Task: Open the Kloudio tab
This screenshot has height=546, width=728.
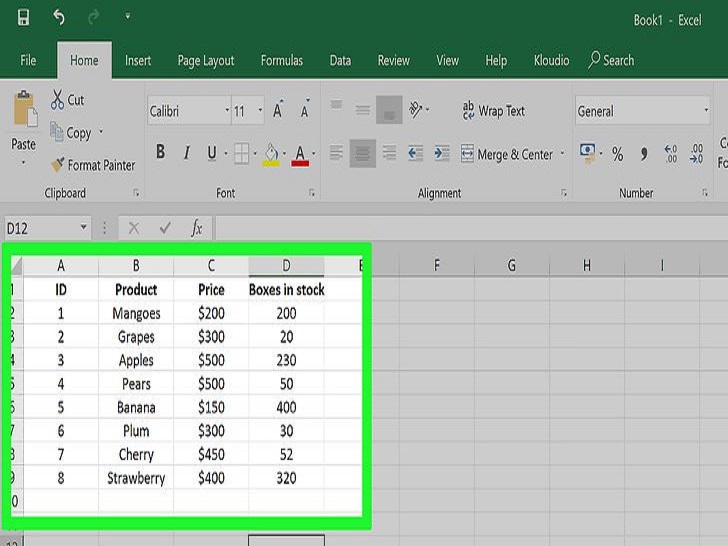Action: [x=552, y=60]
